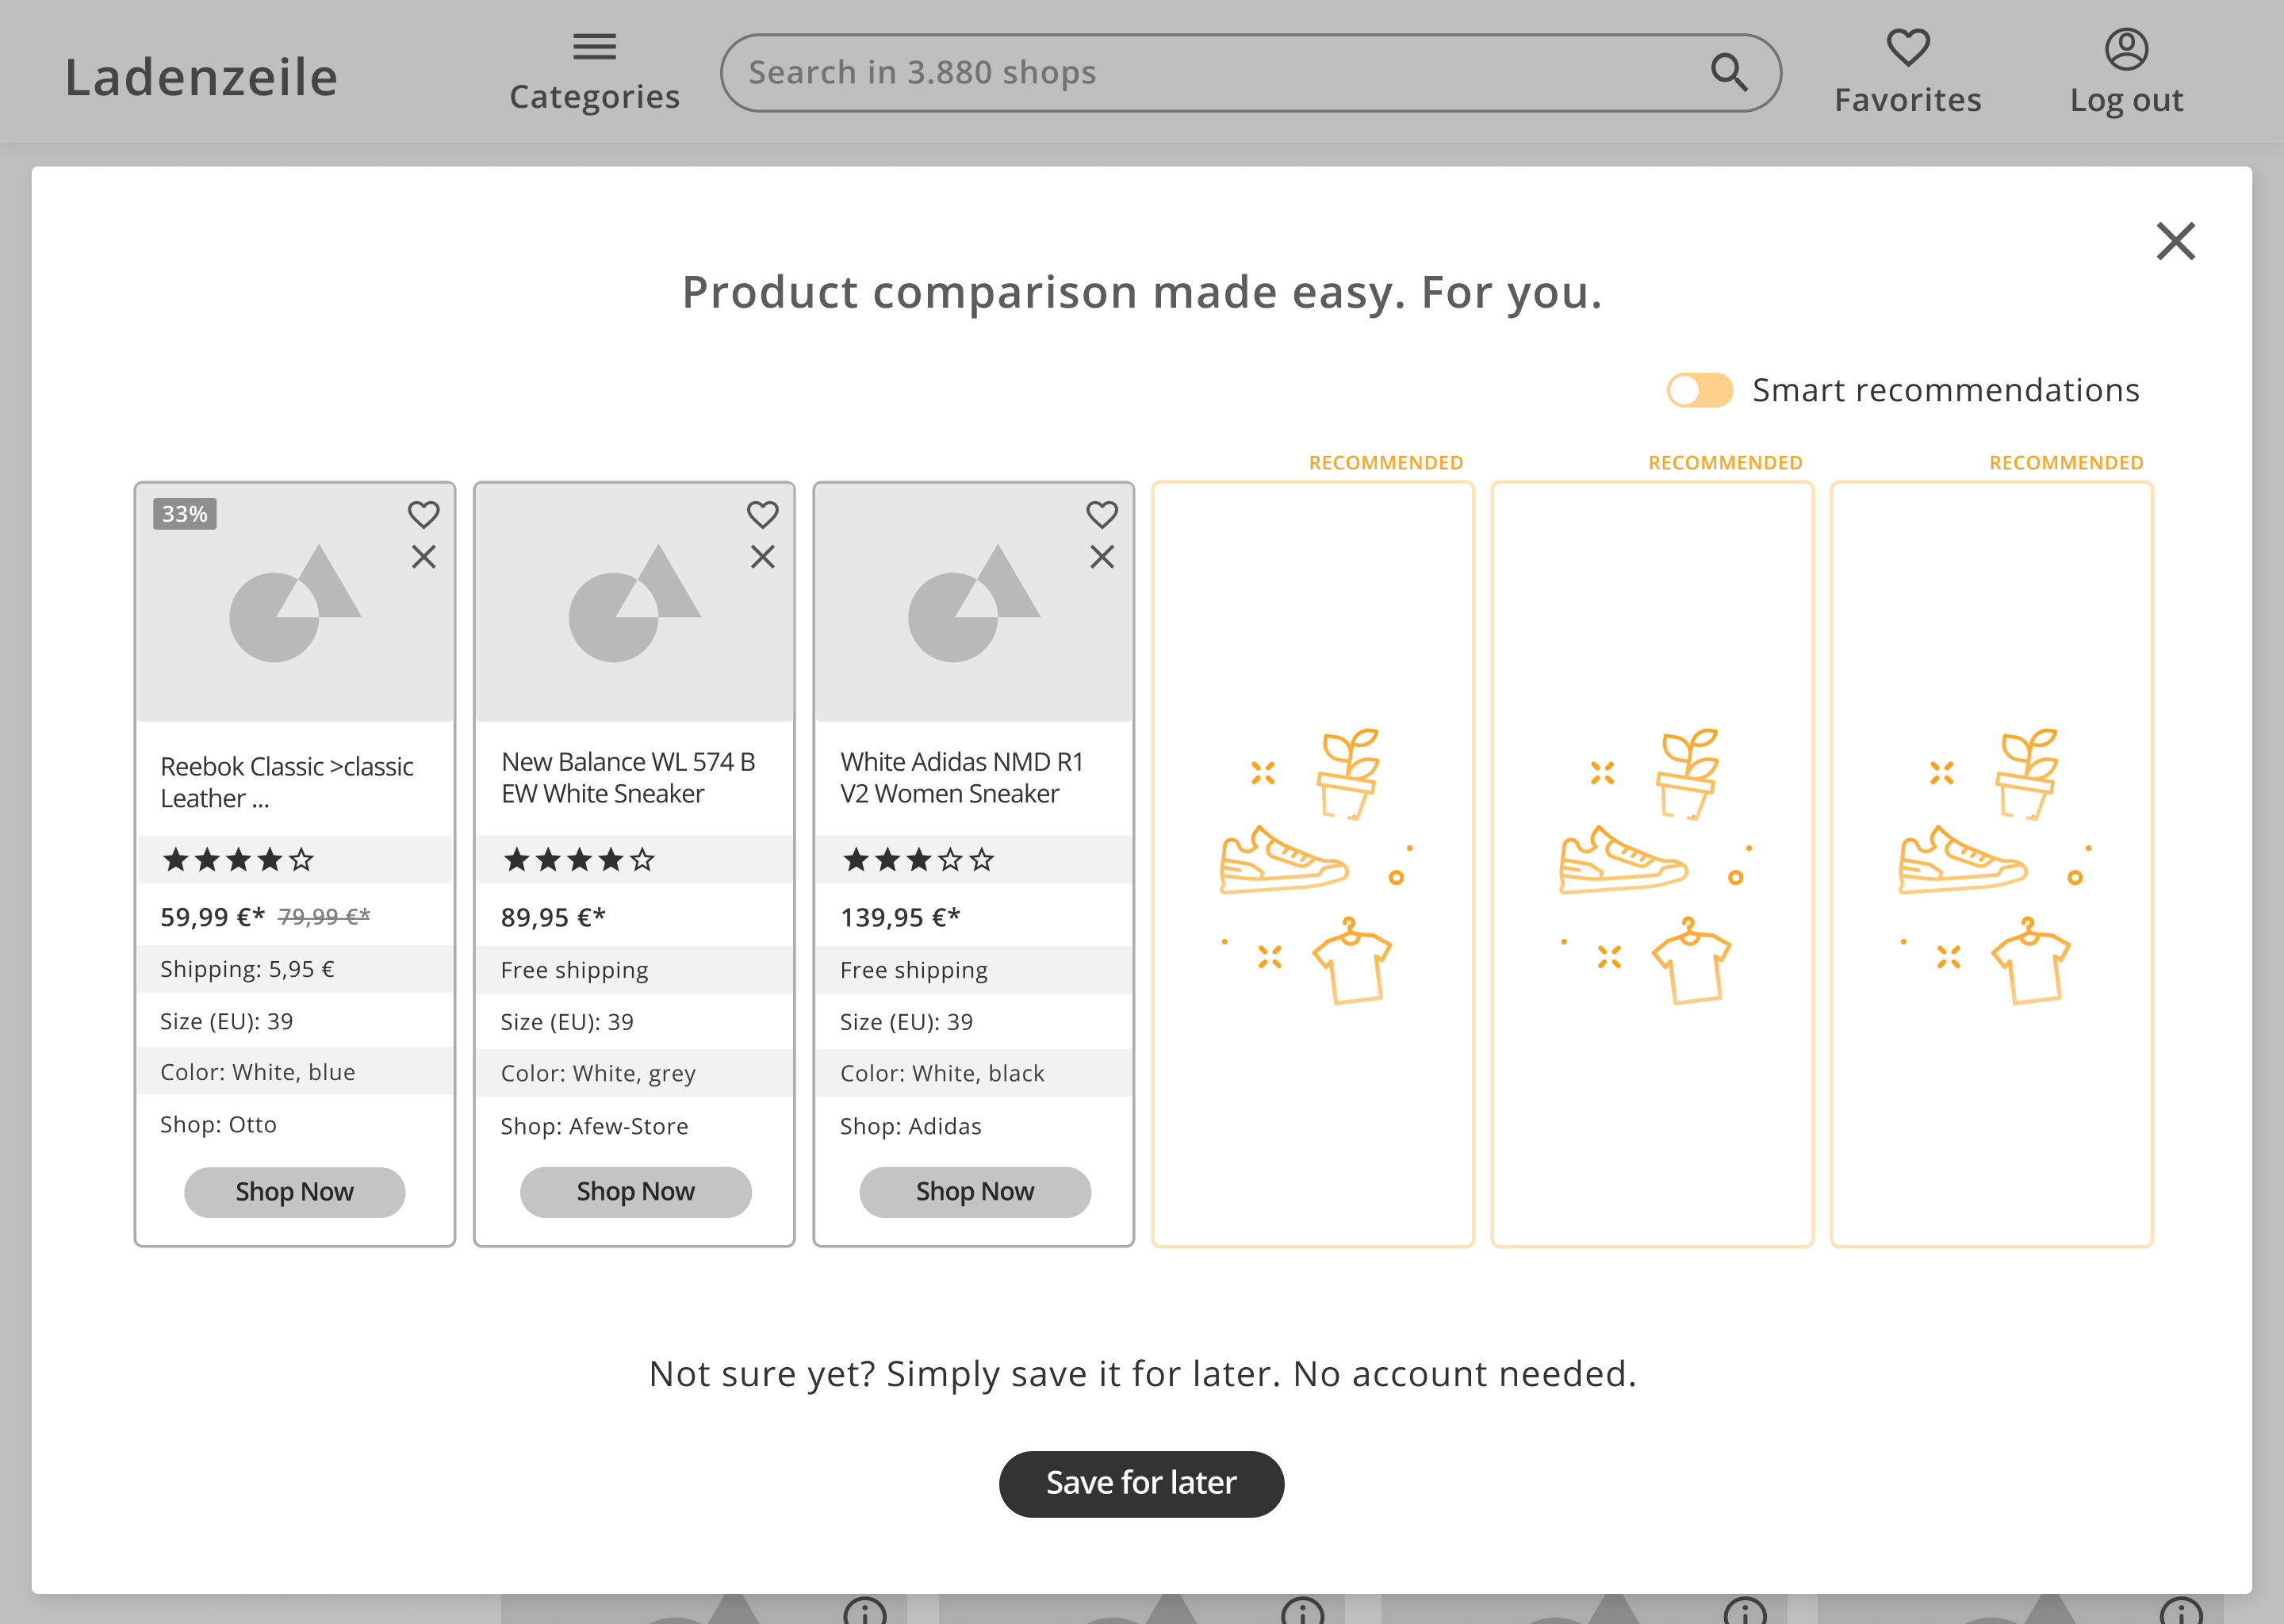Click the Ladenzeile logo
The image size is (2284, 1624).
(x=201, y=77)
